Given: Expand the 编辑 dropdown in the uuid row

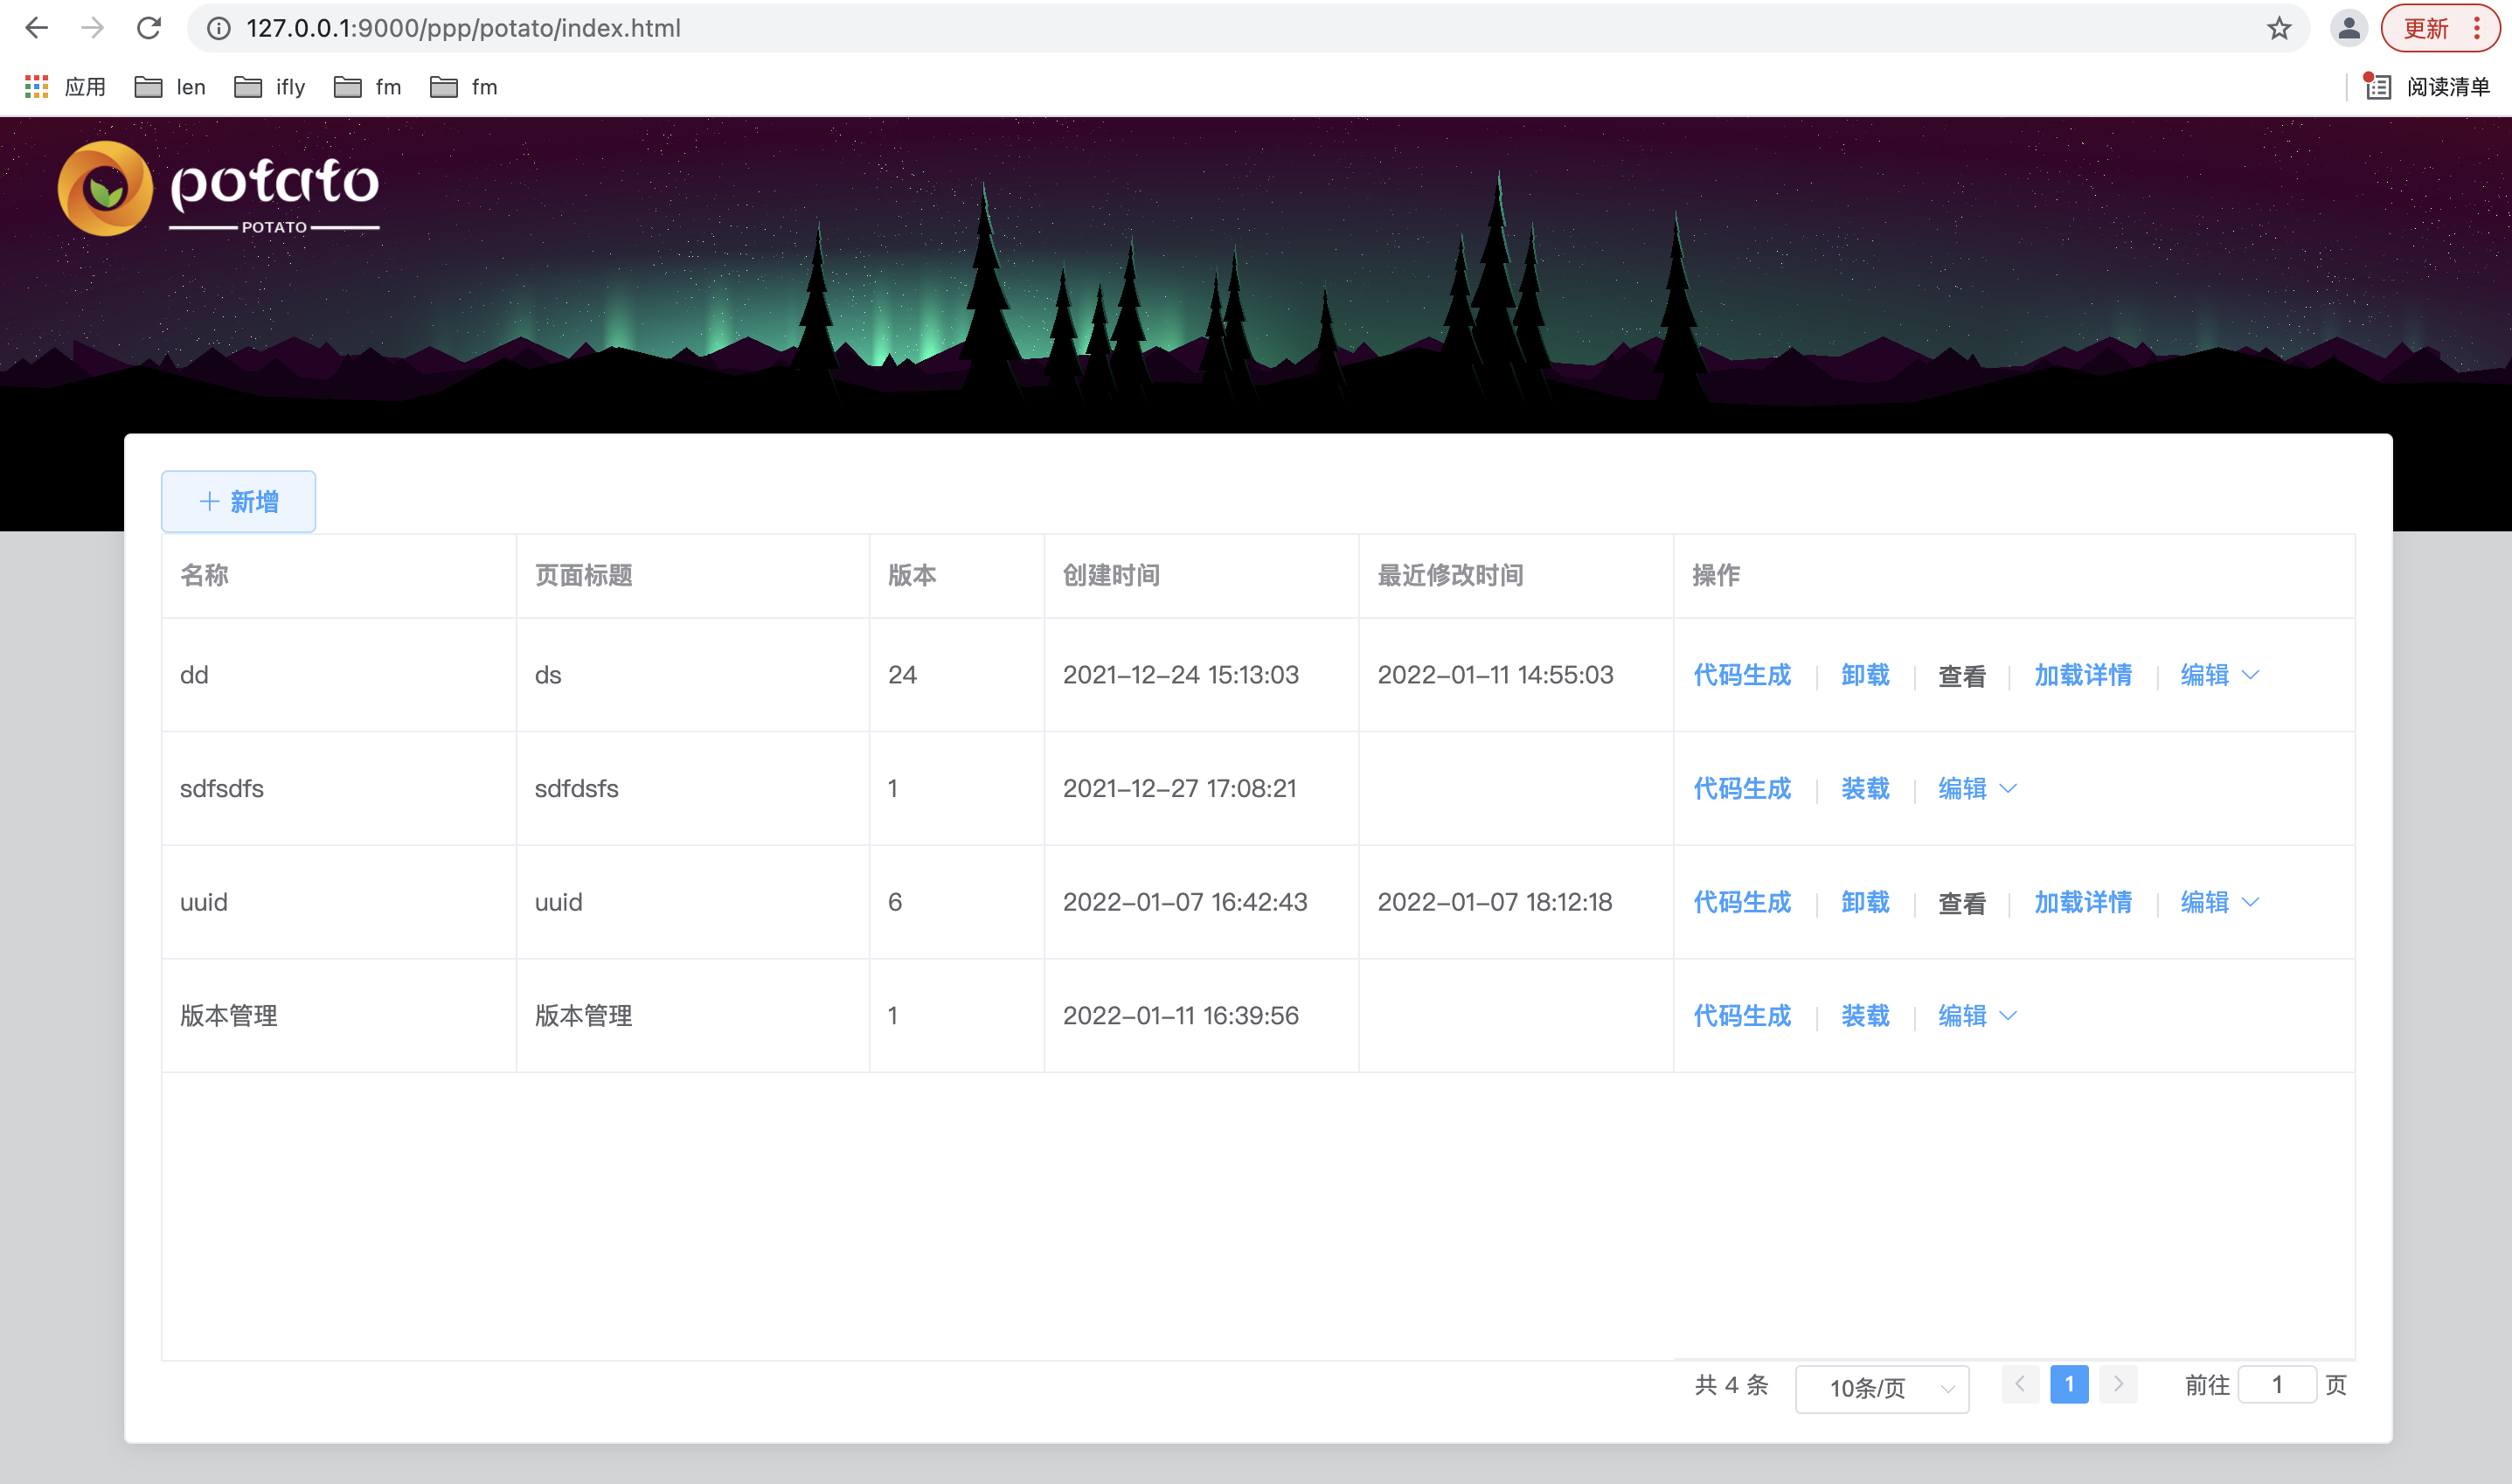Looking at the screenshot, I should click(x=2220, y=902).
